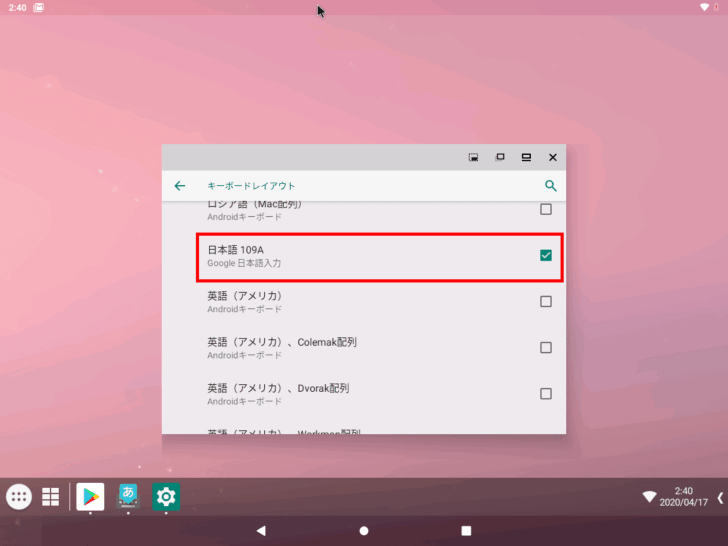Maximize the keyboard layout window
The width and height of the screenshot is (728, 546).
pos(526,157)
